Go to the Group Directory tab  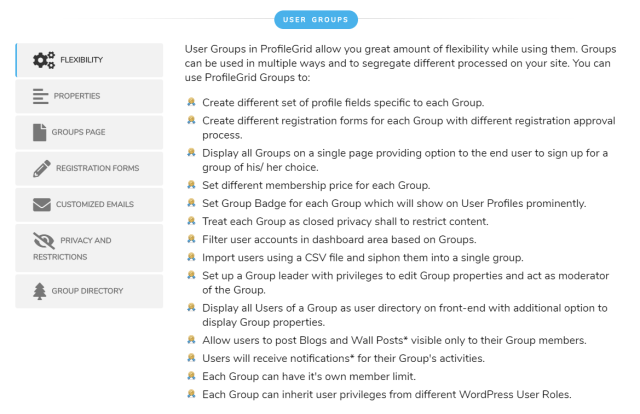89,291
